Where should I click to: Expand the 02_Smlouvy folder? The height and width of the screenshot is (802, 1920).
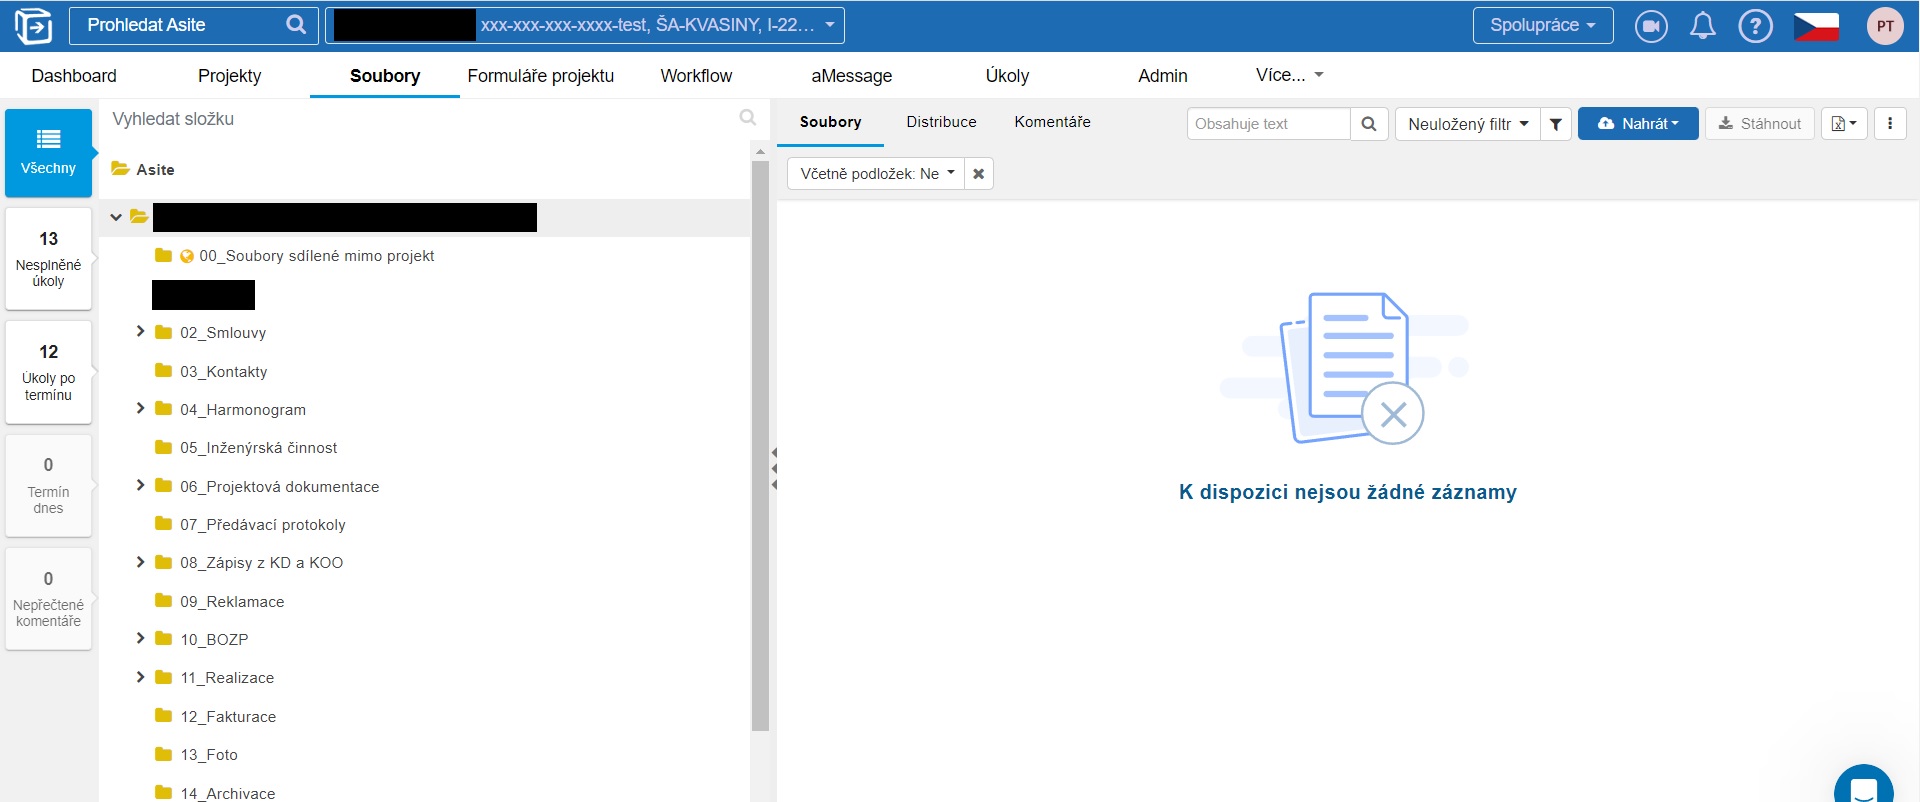click(x=140, y=332)
